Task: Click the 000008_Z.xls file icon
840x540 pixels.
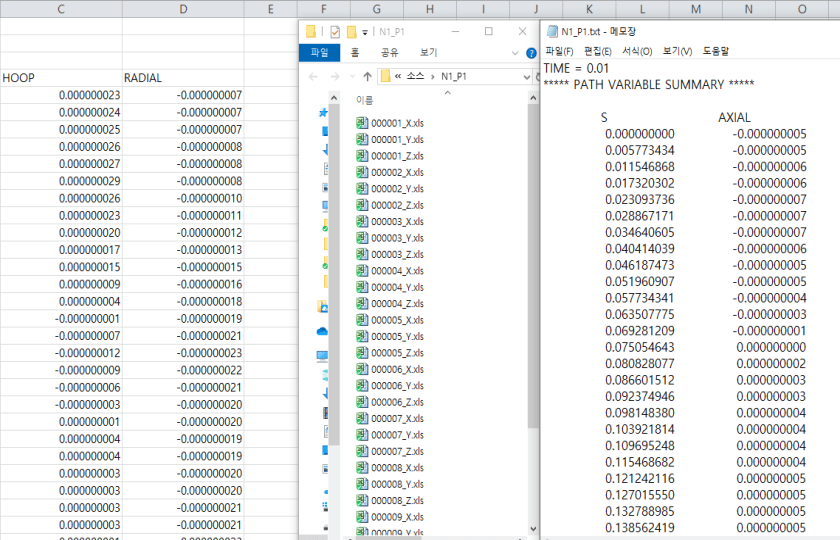Action: click(362, 500)
